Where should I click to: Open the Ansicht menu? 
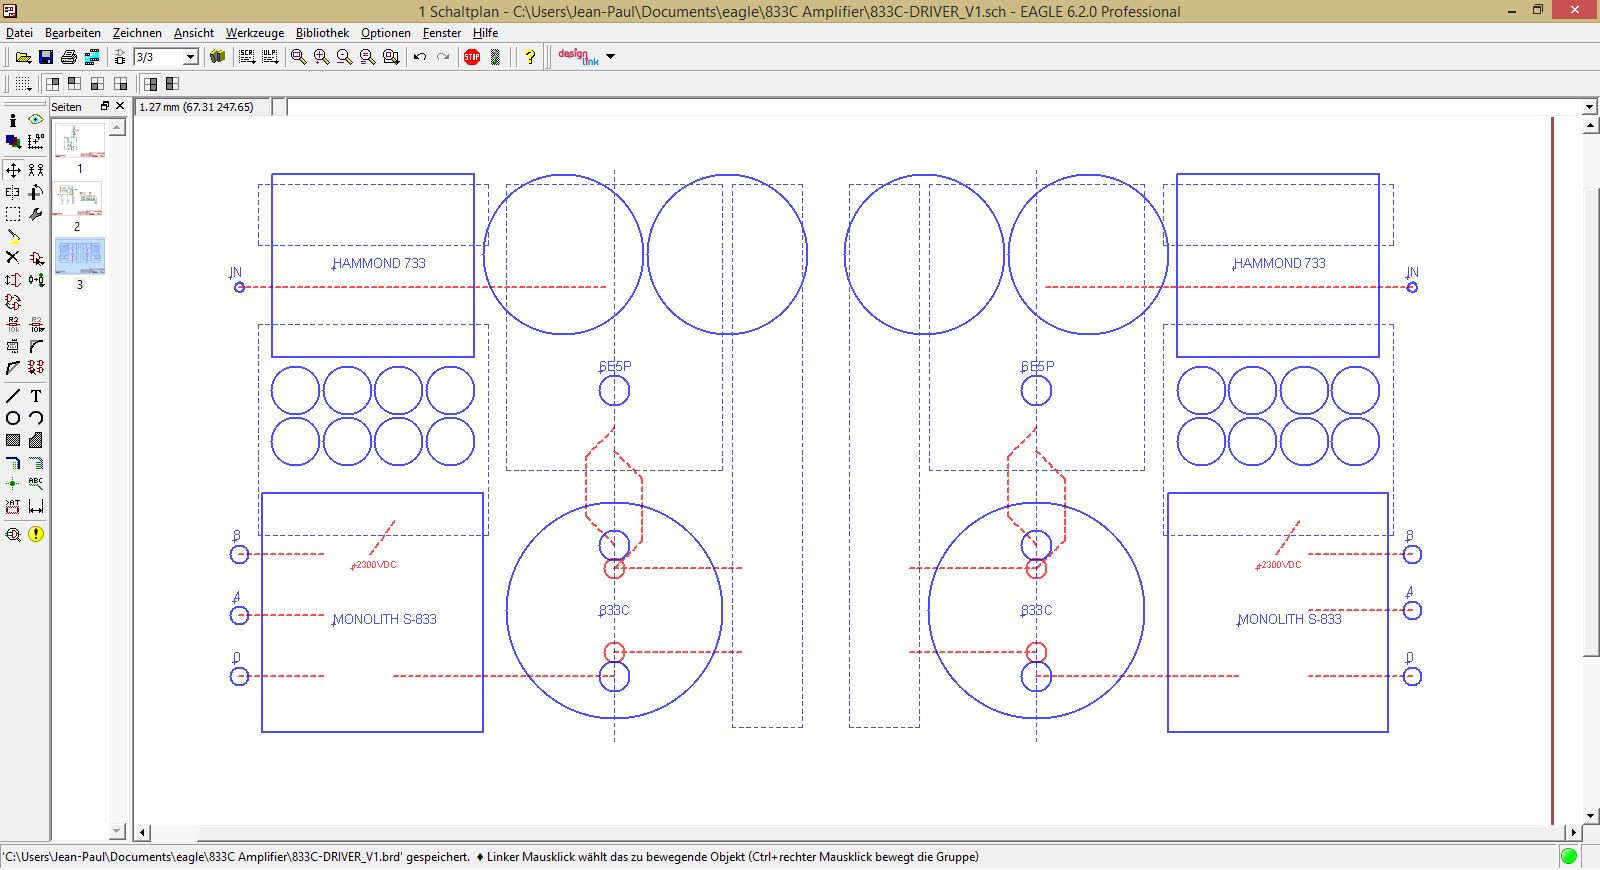(194, 33)
